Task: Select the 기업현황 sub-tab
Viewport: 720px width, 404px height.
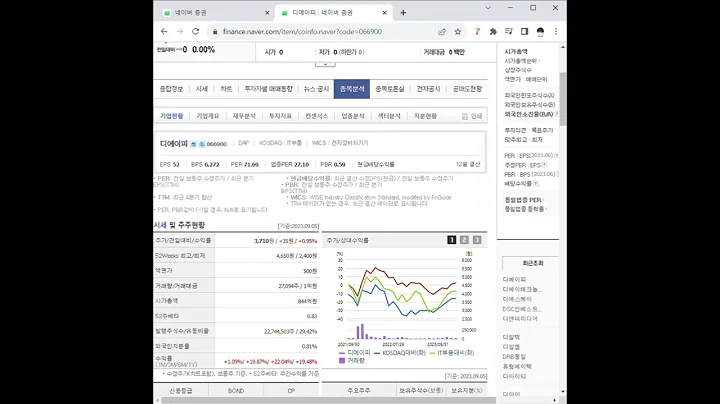Action: click(x=172, y=116)
